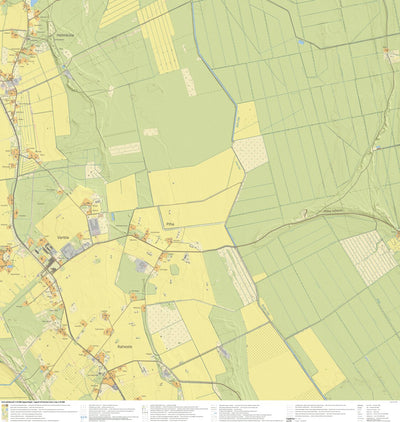Select the small blue pond at top-left edge

34,3
